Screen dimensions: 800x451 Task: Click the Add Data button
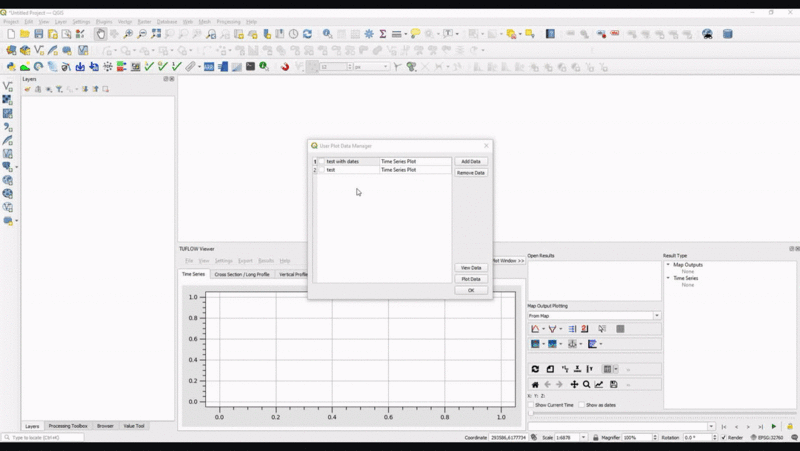471,161
